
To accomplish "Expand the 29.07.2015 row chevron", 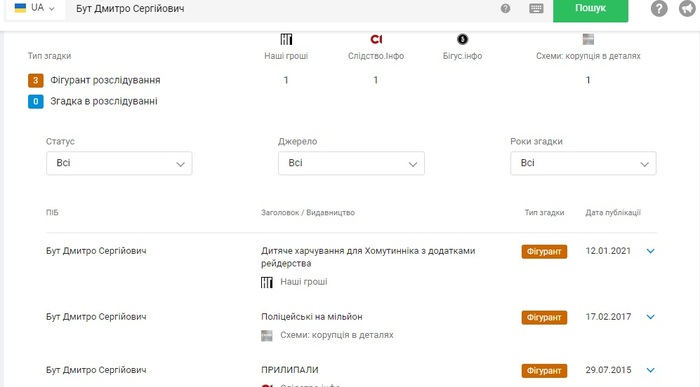I will (x=650, y=370).
